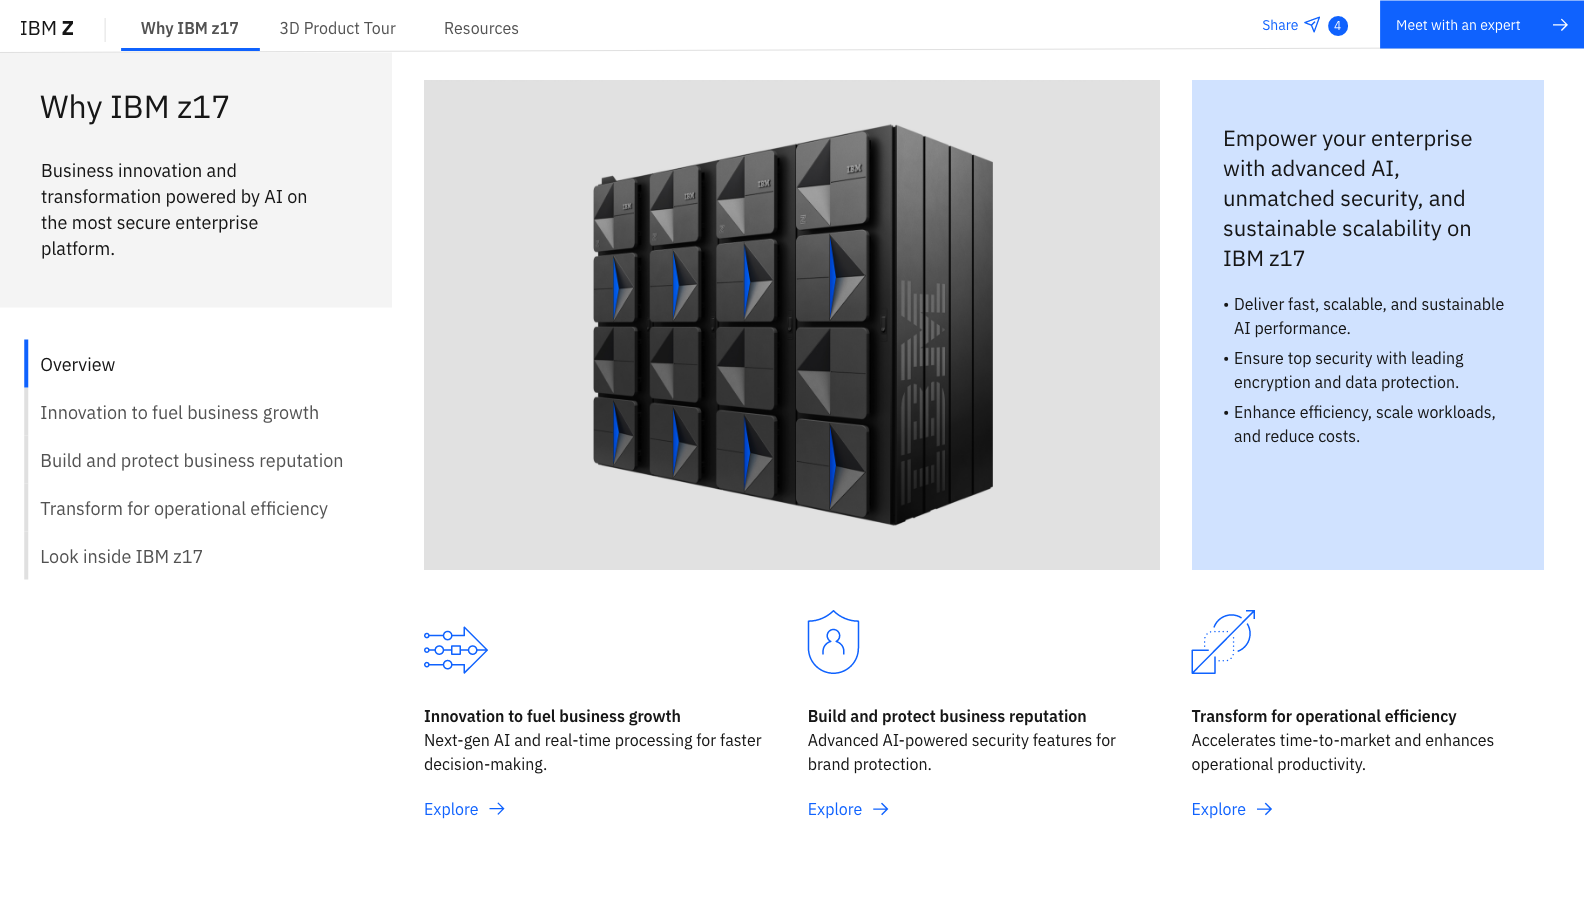The image size is (1584, 912).
Task: Click the Why IBM z17 page heading
Action: [x=135, y=107]
